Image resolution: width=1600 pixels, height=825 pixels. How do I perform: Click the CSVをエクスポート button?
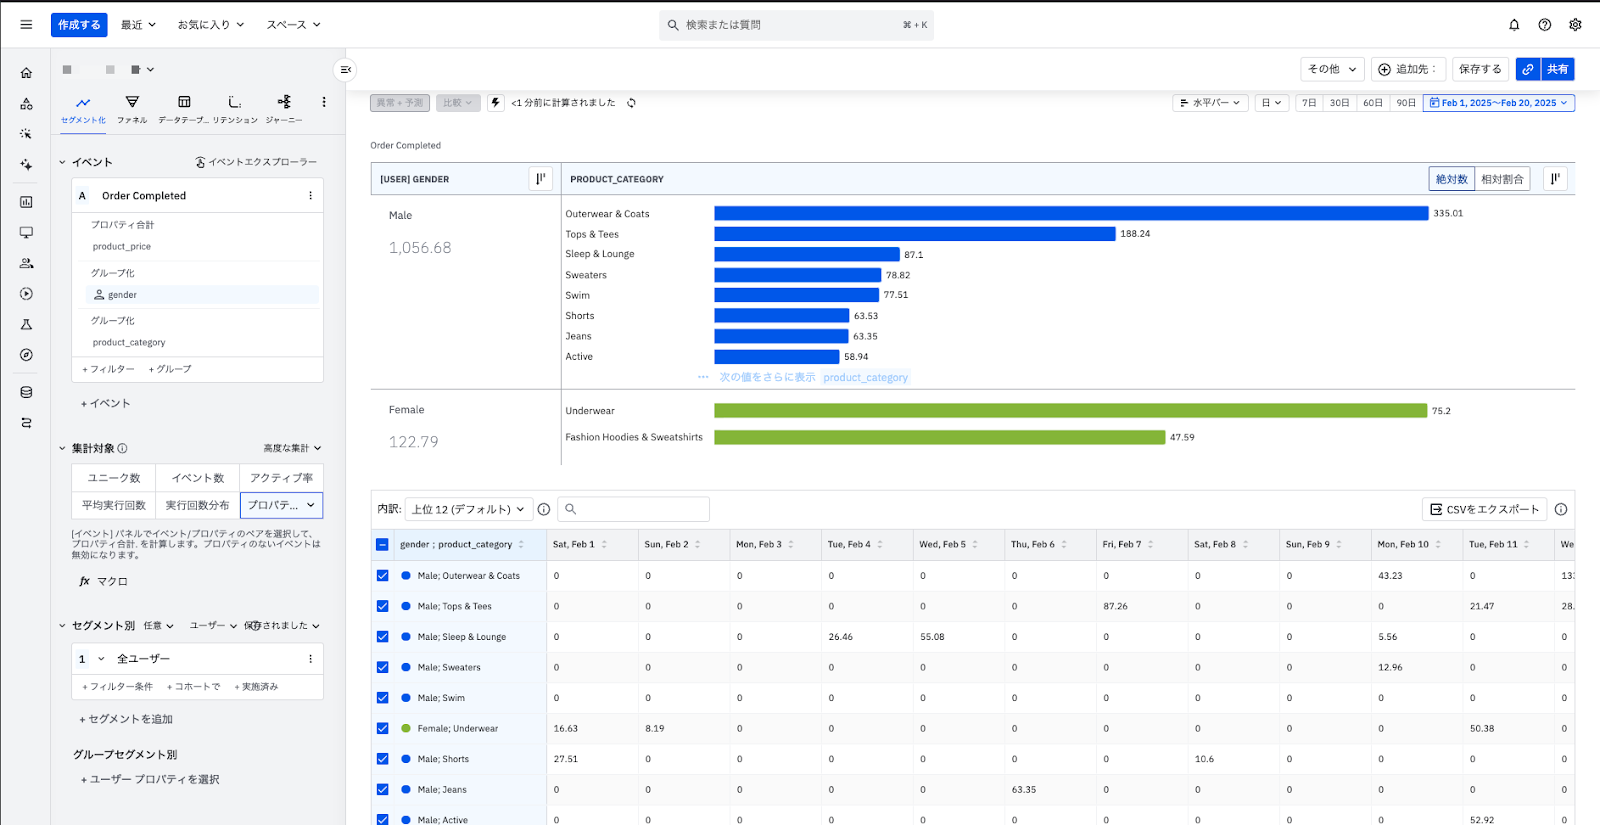coord(1484,509)
